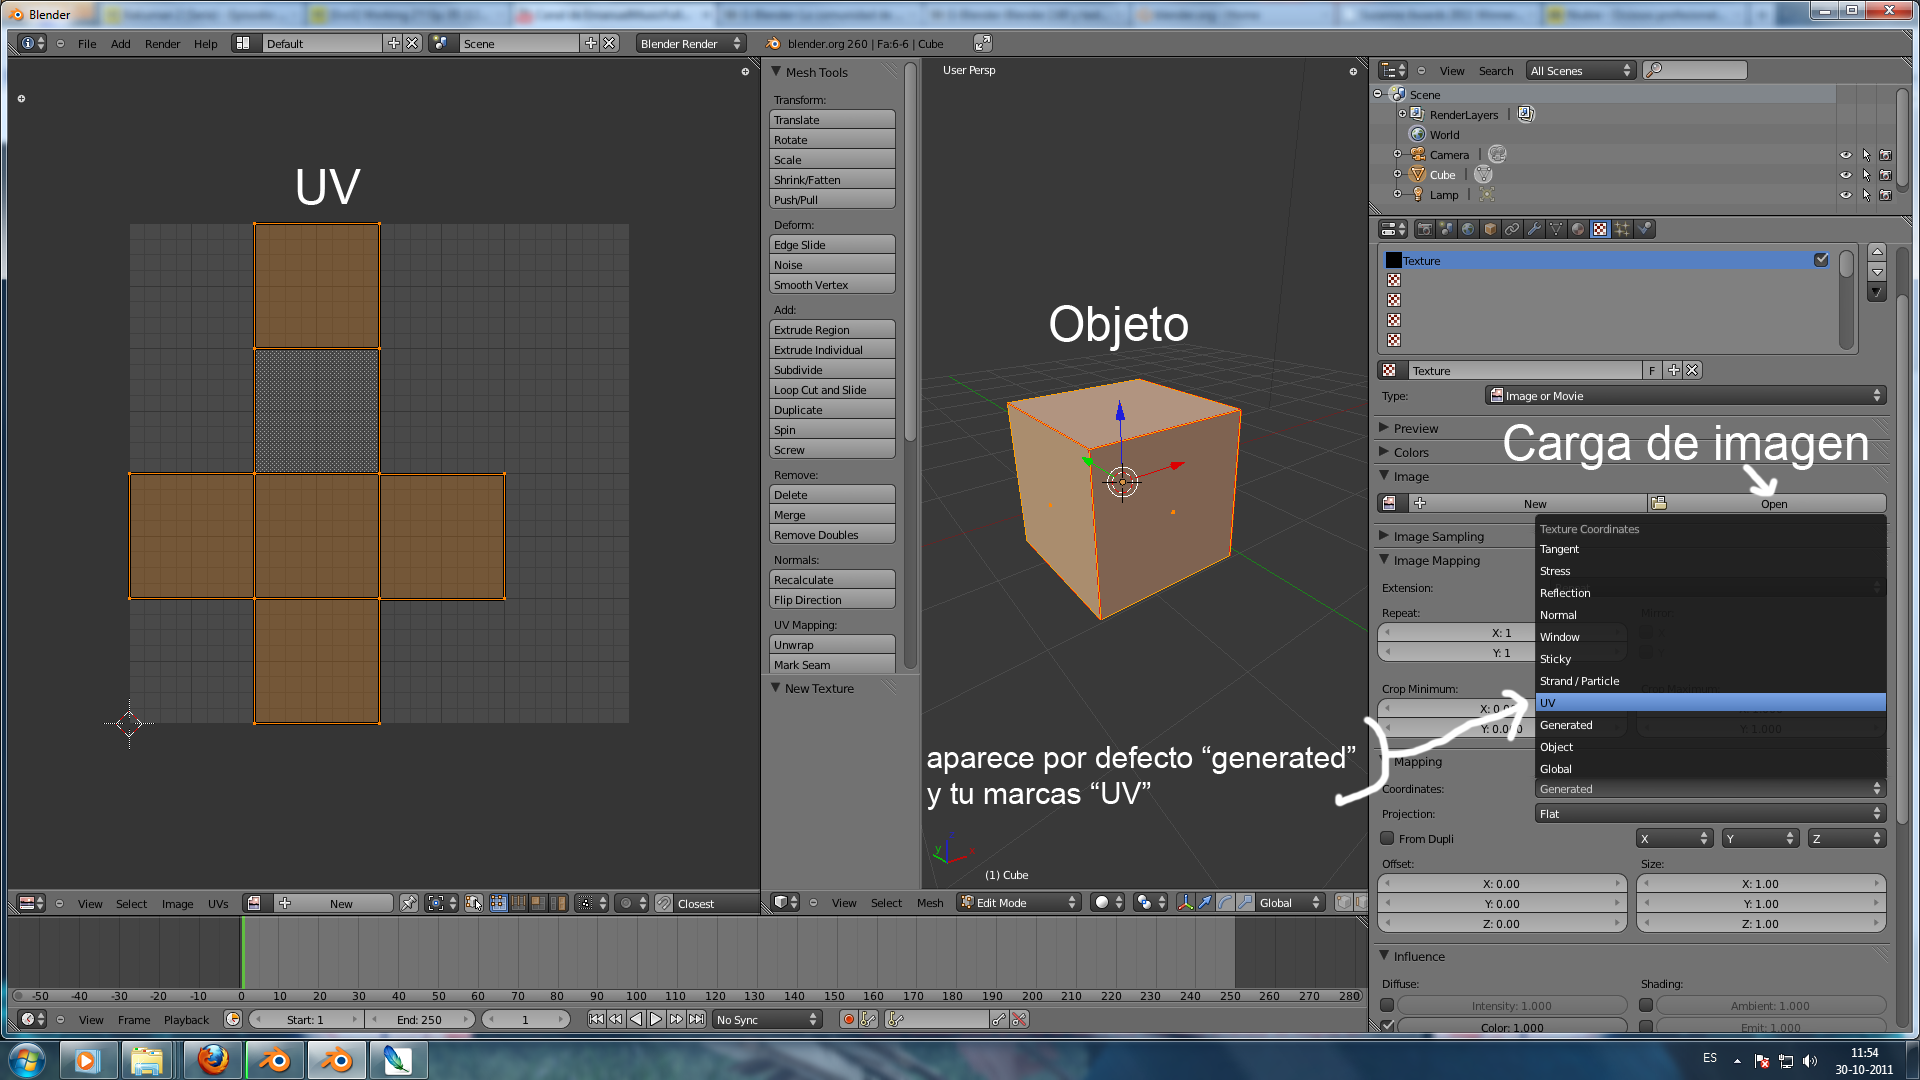Toggle fullscreen editor icon in header

(983, 43)
